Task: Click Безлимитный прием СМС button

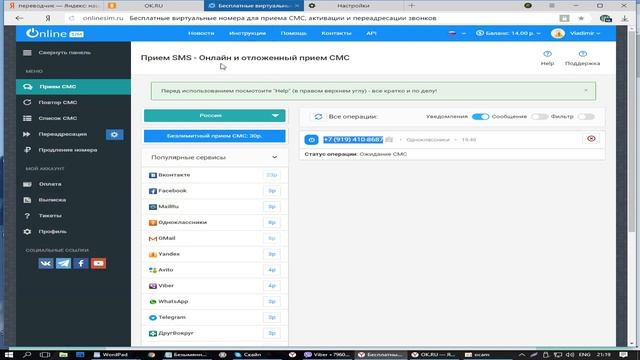Action: click(215, 136)
